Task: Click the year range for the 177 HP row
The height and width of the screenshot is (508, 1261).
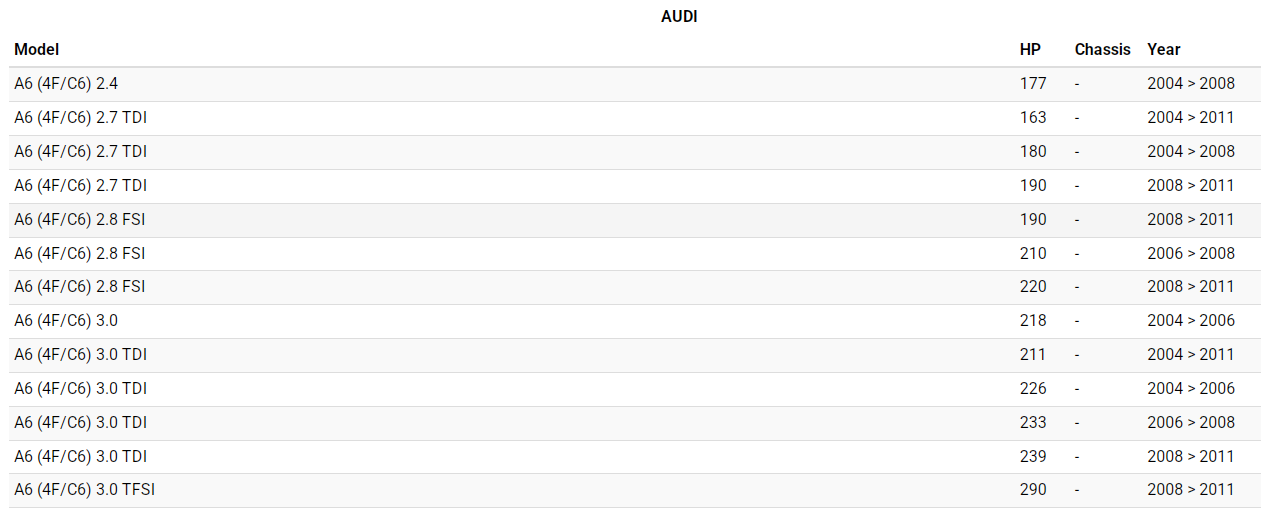Action: coord(1190,84)
